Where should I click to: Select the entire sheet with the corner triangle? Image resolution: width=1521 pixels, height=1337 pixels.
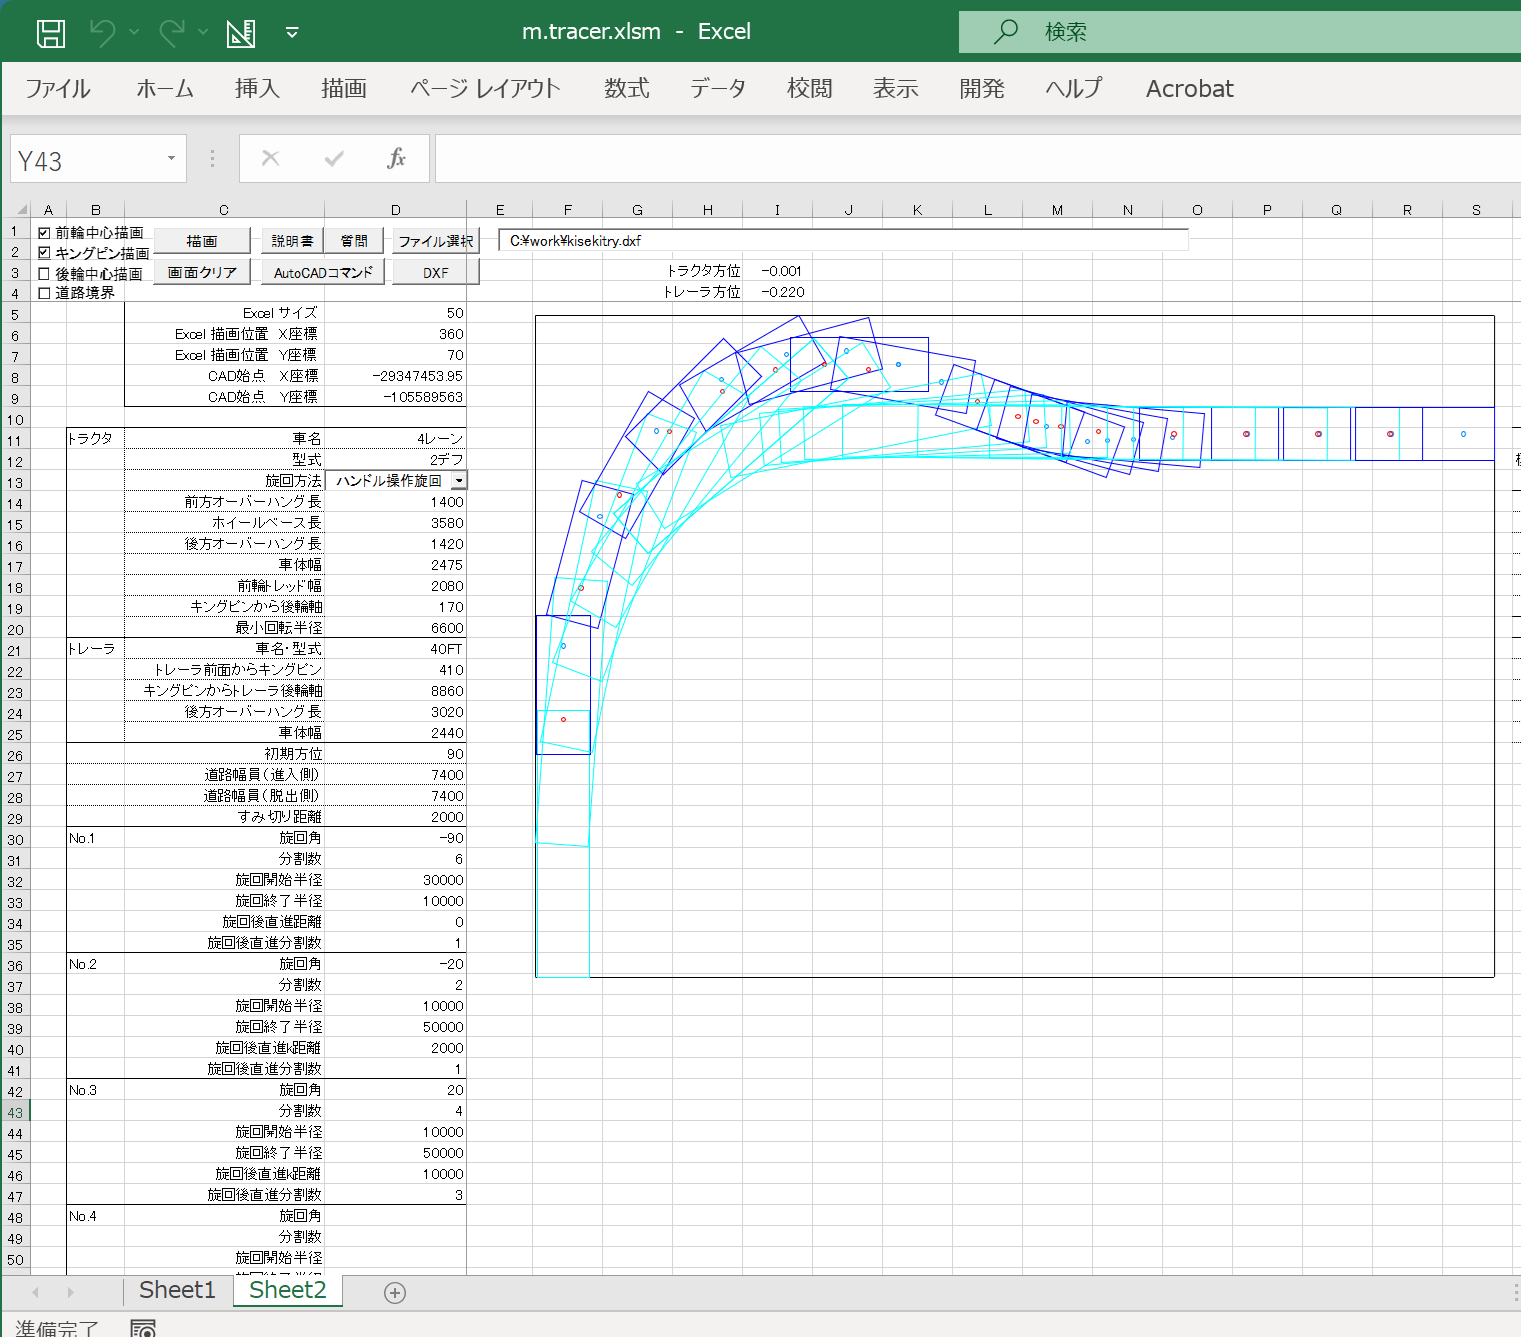[x=22, y=210]
